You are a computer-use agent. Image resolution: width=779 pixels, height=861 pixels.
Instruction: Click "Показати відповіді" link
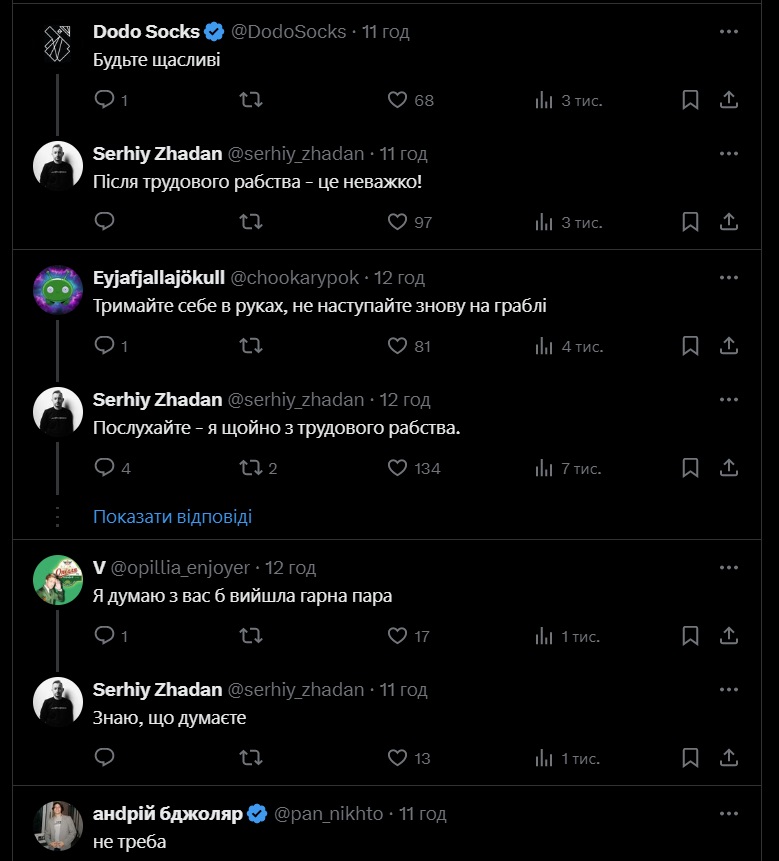[x=172, y=517]
